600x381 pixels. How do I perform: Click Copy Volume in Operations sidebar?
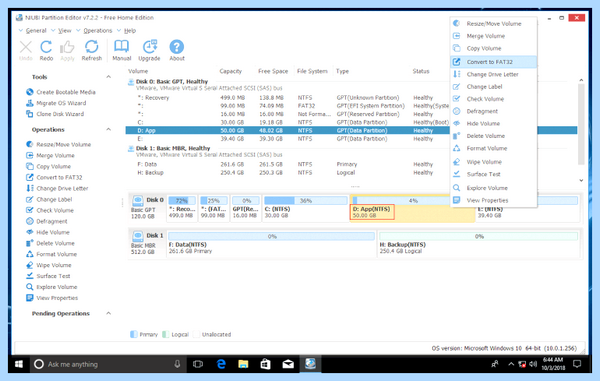point(54,166)
